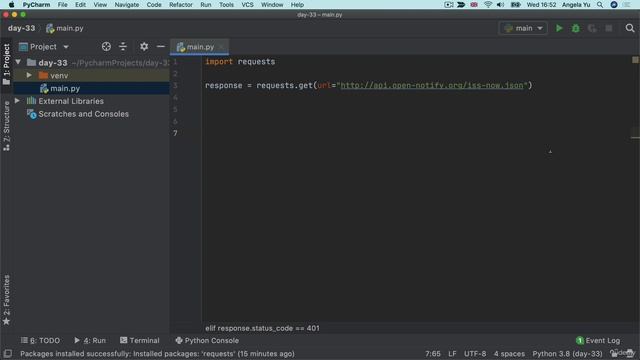Open the File menu
This screenshot has height=360, width=640.
[62, 4]
